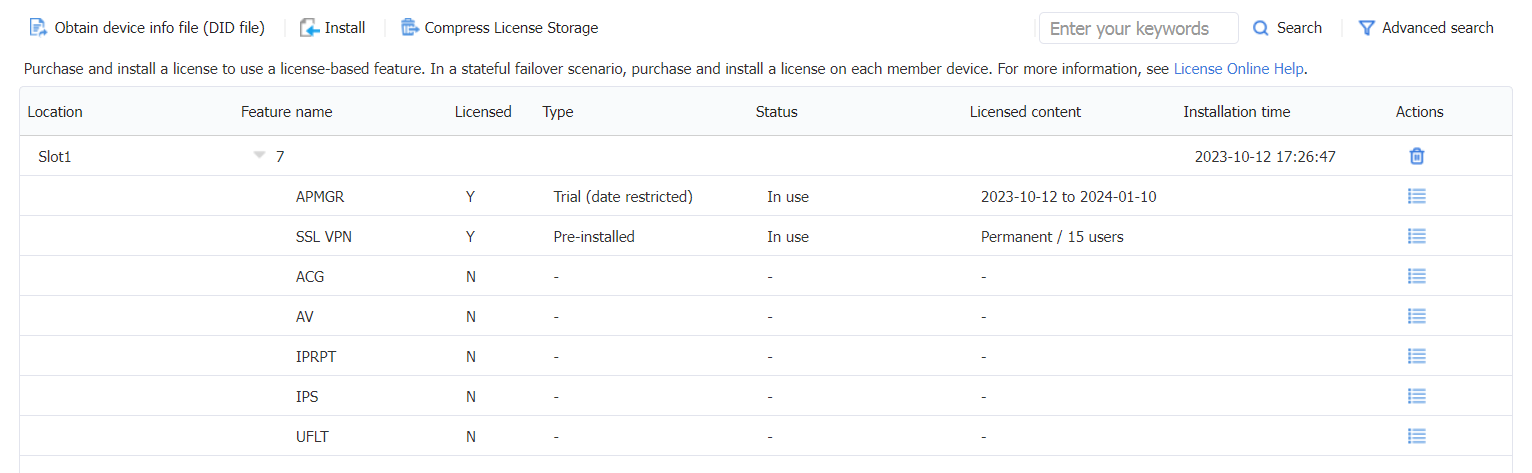Focus the Enter your keywords field
Viewport: 1532px width, 473px height.
tap(1139, 28)
